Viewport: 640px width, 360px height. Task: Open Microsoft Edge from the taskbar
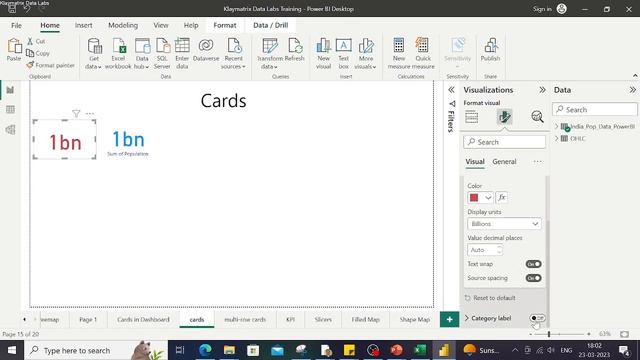pos(205,350)
